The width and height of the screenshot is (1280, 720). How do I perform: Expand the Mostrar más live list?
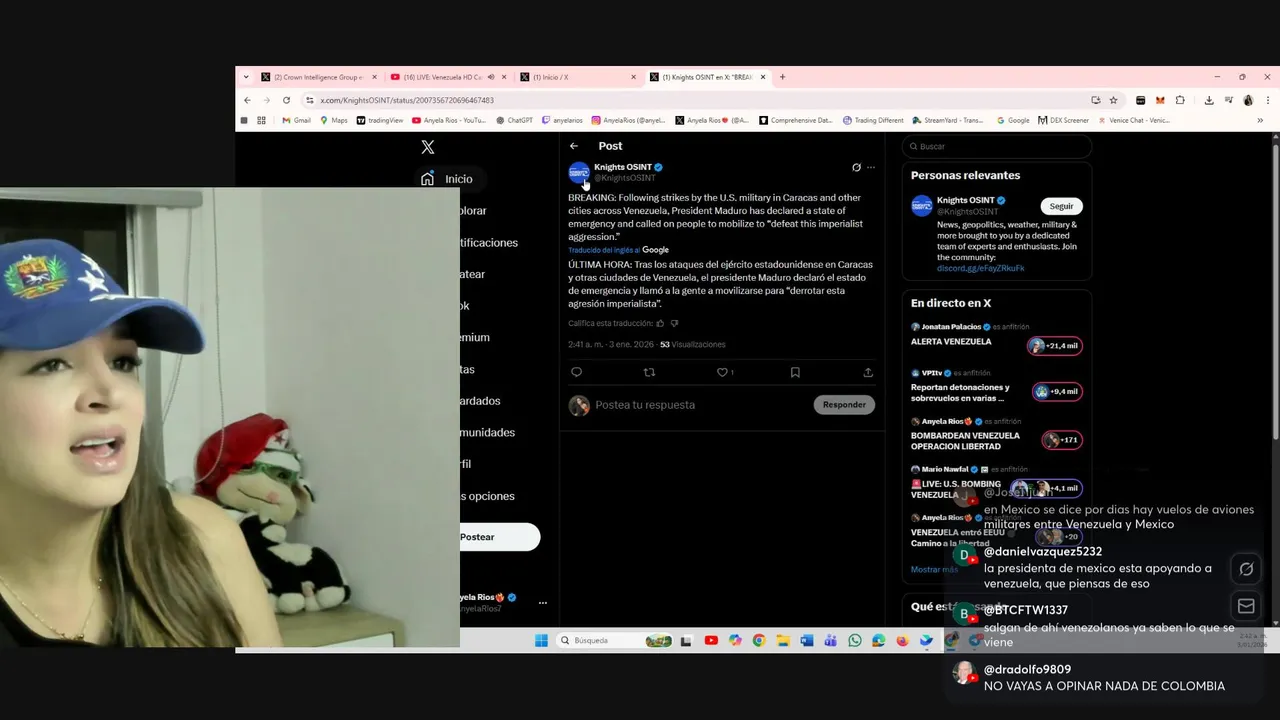[x=934, y=569]
